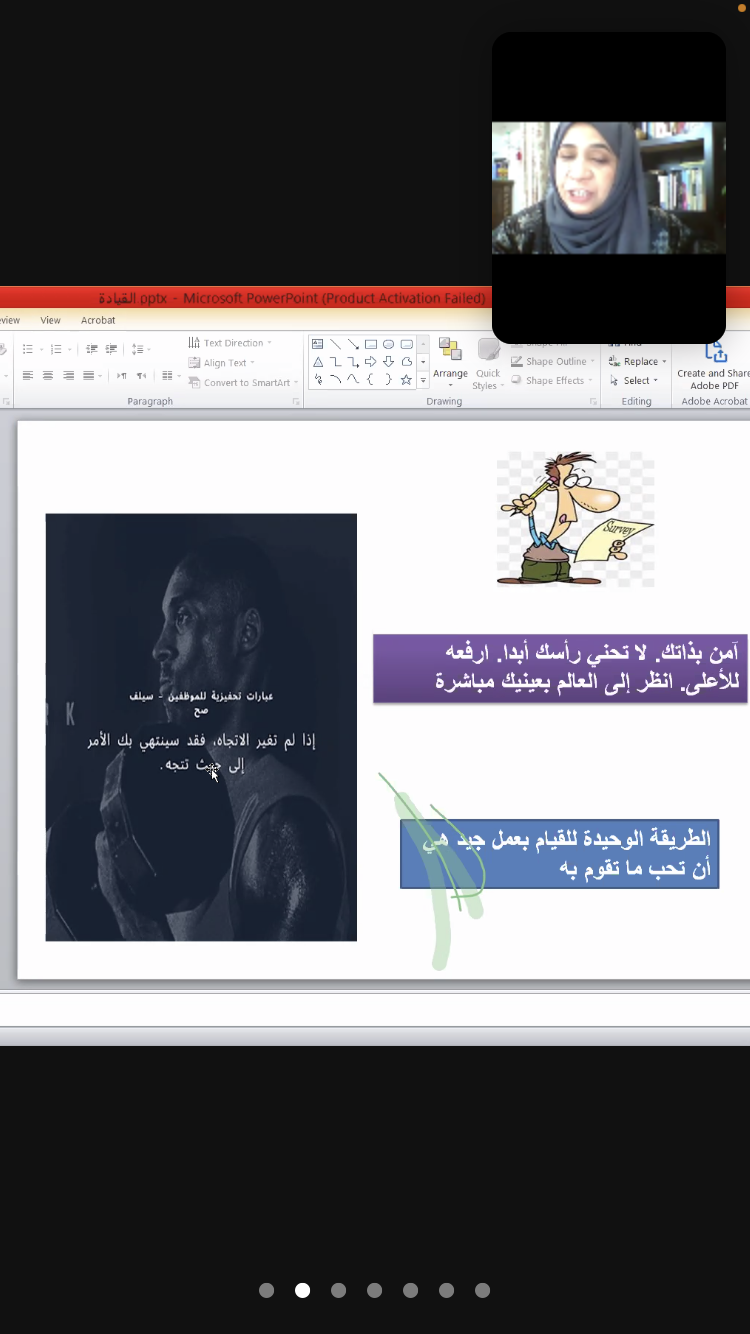This screenshot has width=750, height=1334.
Task: Select the Text Box shape
Action: 317,344
